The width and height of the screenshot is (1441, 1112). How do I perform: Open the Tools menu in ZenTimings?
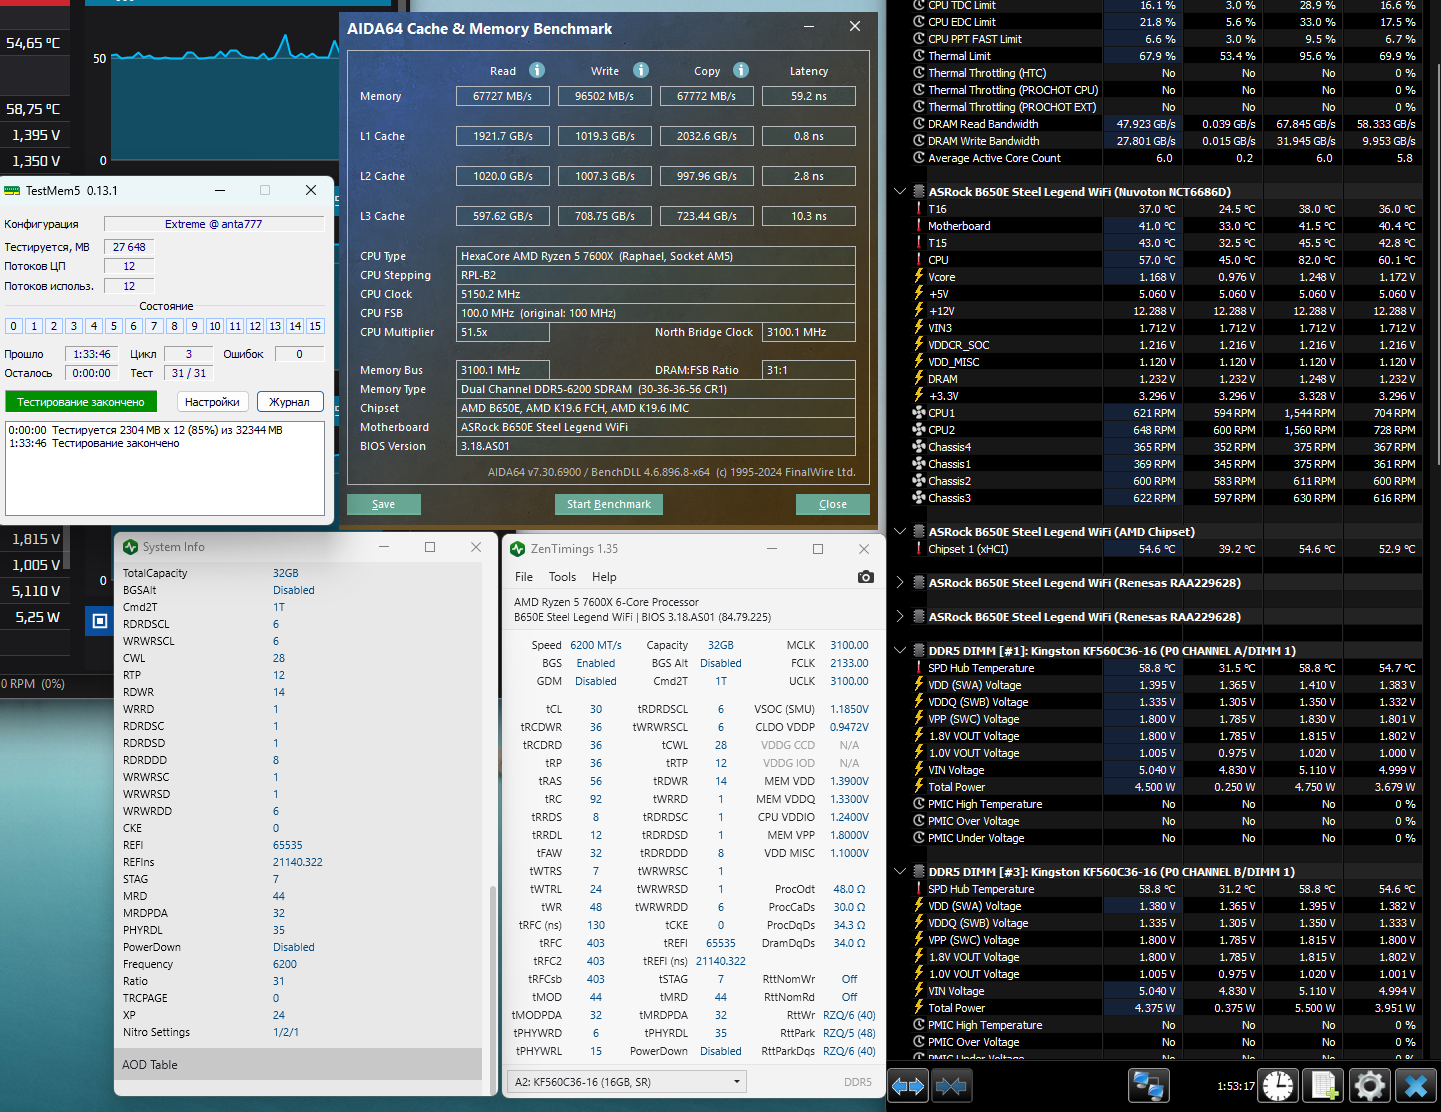562,577
